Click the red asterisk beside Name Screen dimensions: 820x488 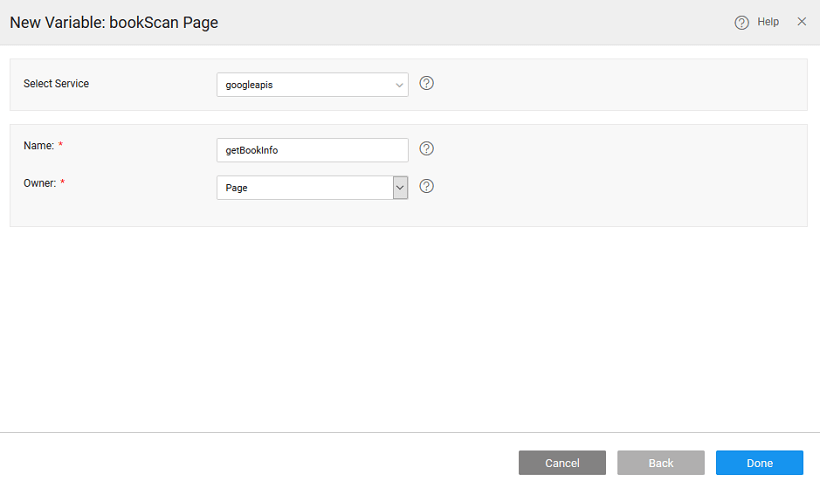point(61,146)
